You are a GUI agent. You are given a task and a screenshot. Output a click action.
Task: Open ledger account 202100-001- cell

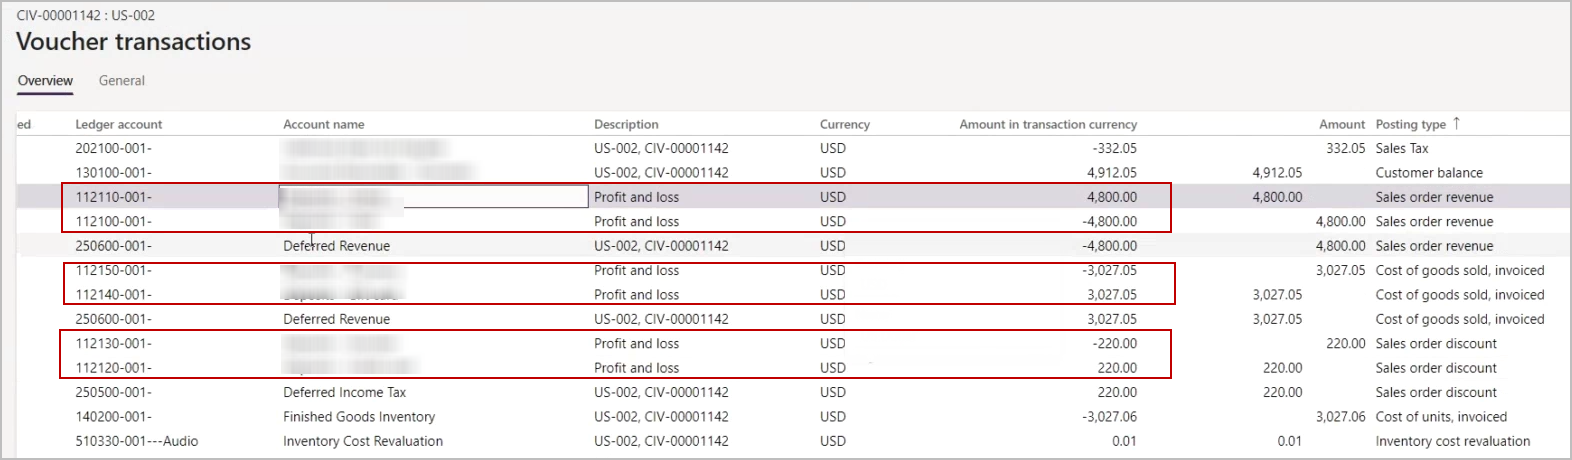(x=113, y=148)
